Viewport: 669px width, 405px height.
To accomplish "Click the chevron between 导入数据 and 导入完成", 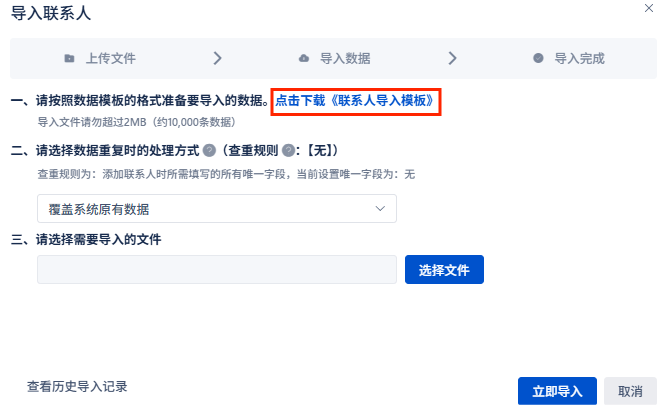I will (x=452, y=58).
